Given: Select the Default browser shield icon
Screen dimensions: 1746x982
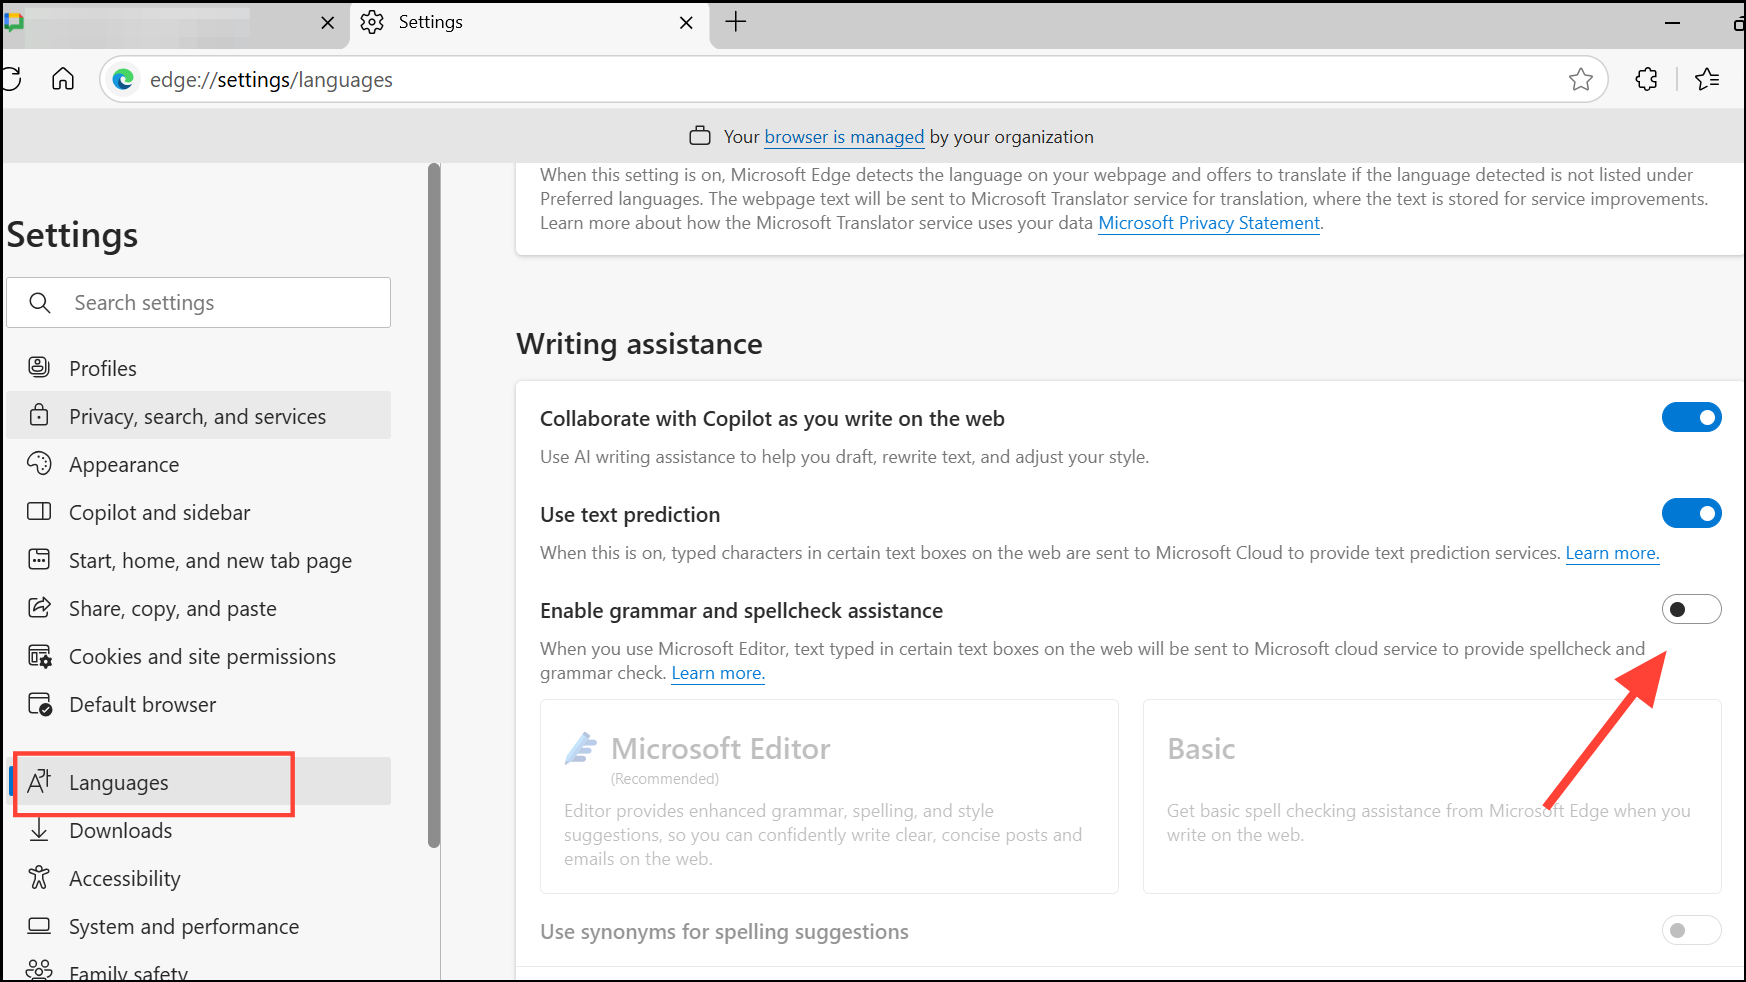Looking at the screenshot, I should (x=38, y=703).
